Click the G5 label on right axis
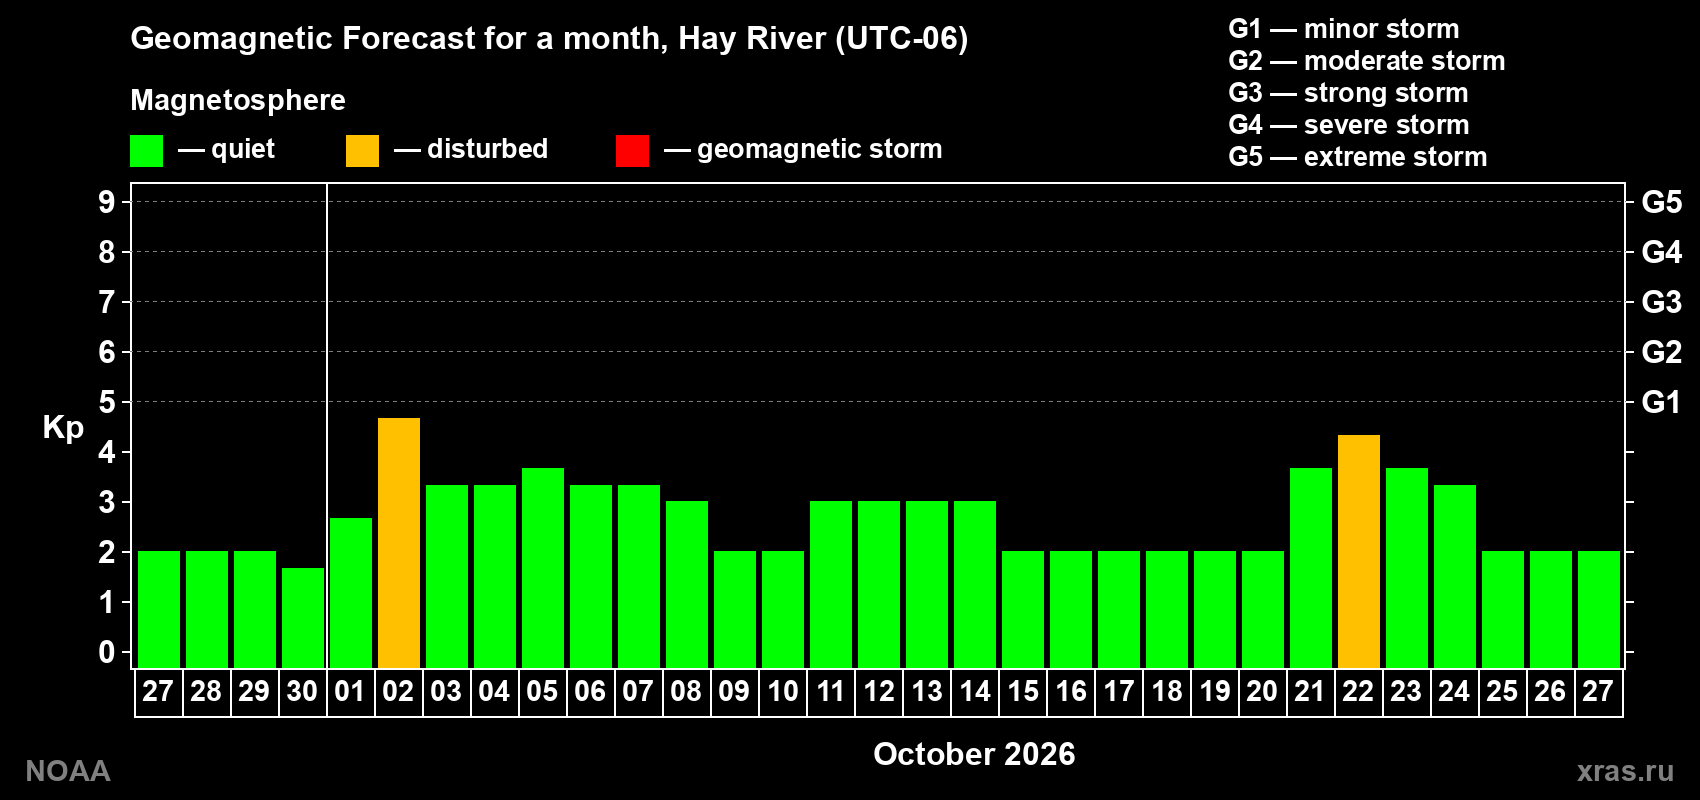The width and height of the screenshot is (1700, 800). point(1661,202)
